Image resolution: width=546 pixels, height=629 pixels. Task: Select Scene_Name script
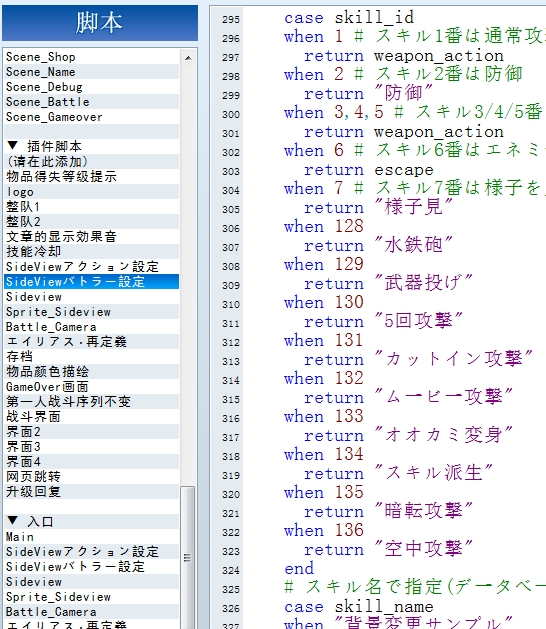(91, 72)
